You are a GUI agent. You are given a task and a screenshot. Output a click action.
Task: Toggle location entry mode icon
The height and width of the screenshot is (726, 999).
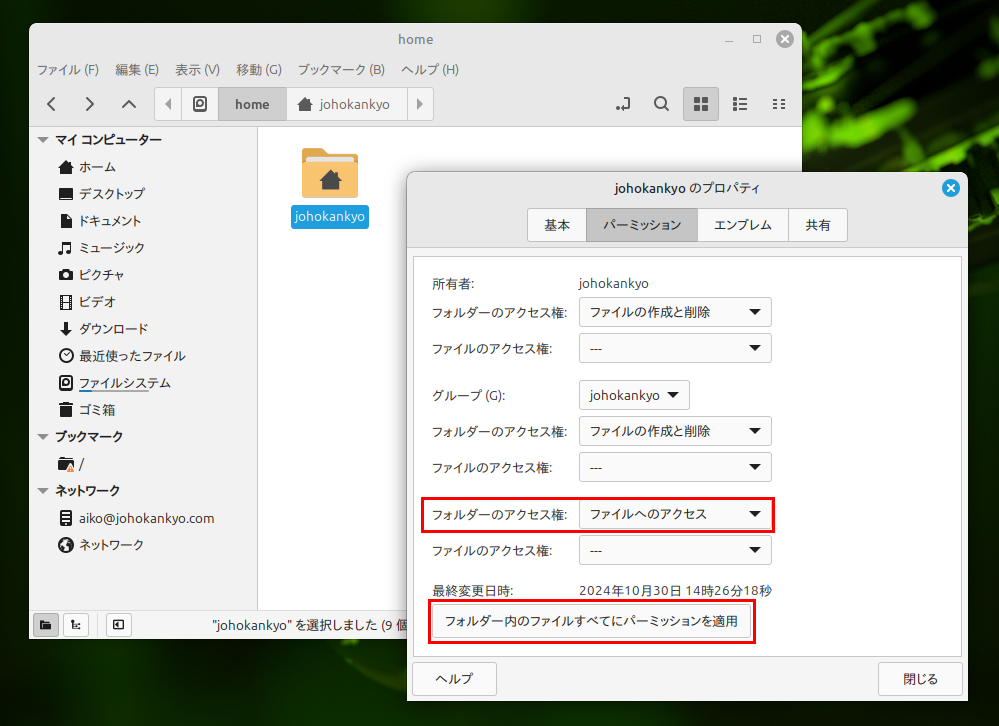point(623,104)
